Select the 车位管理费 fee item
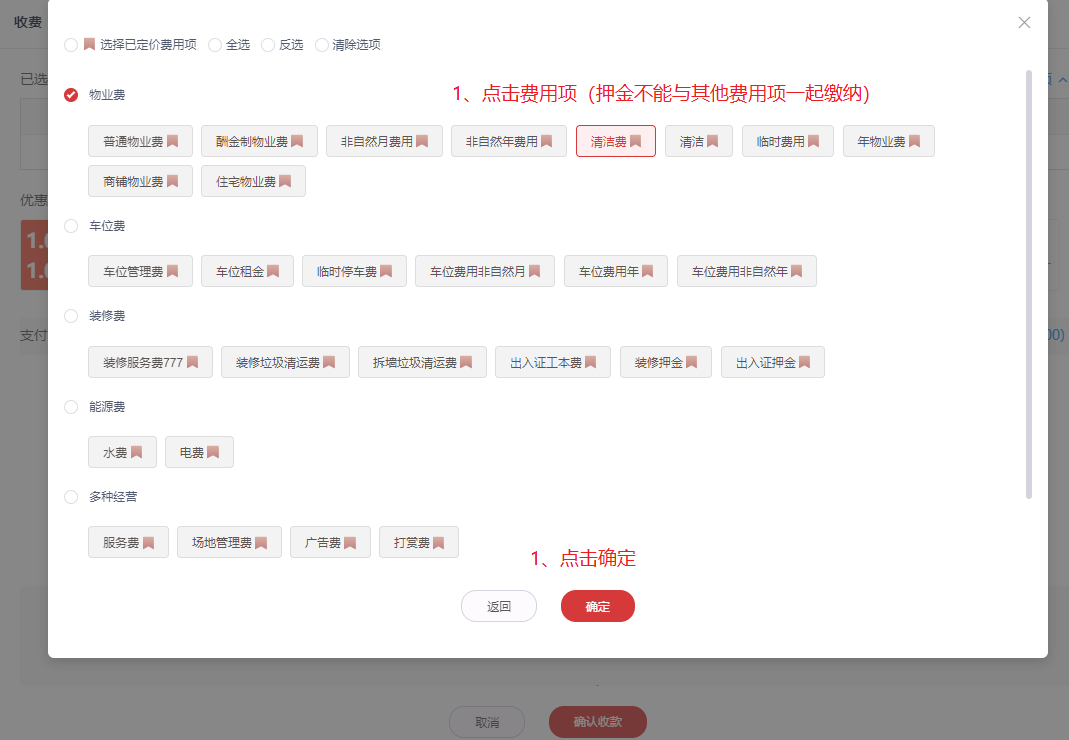This screenshot has width=1069, height=740. pyautogui.click(x=140, y=271)
